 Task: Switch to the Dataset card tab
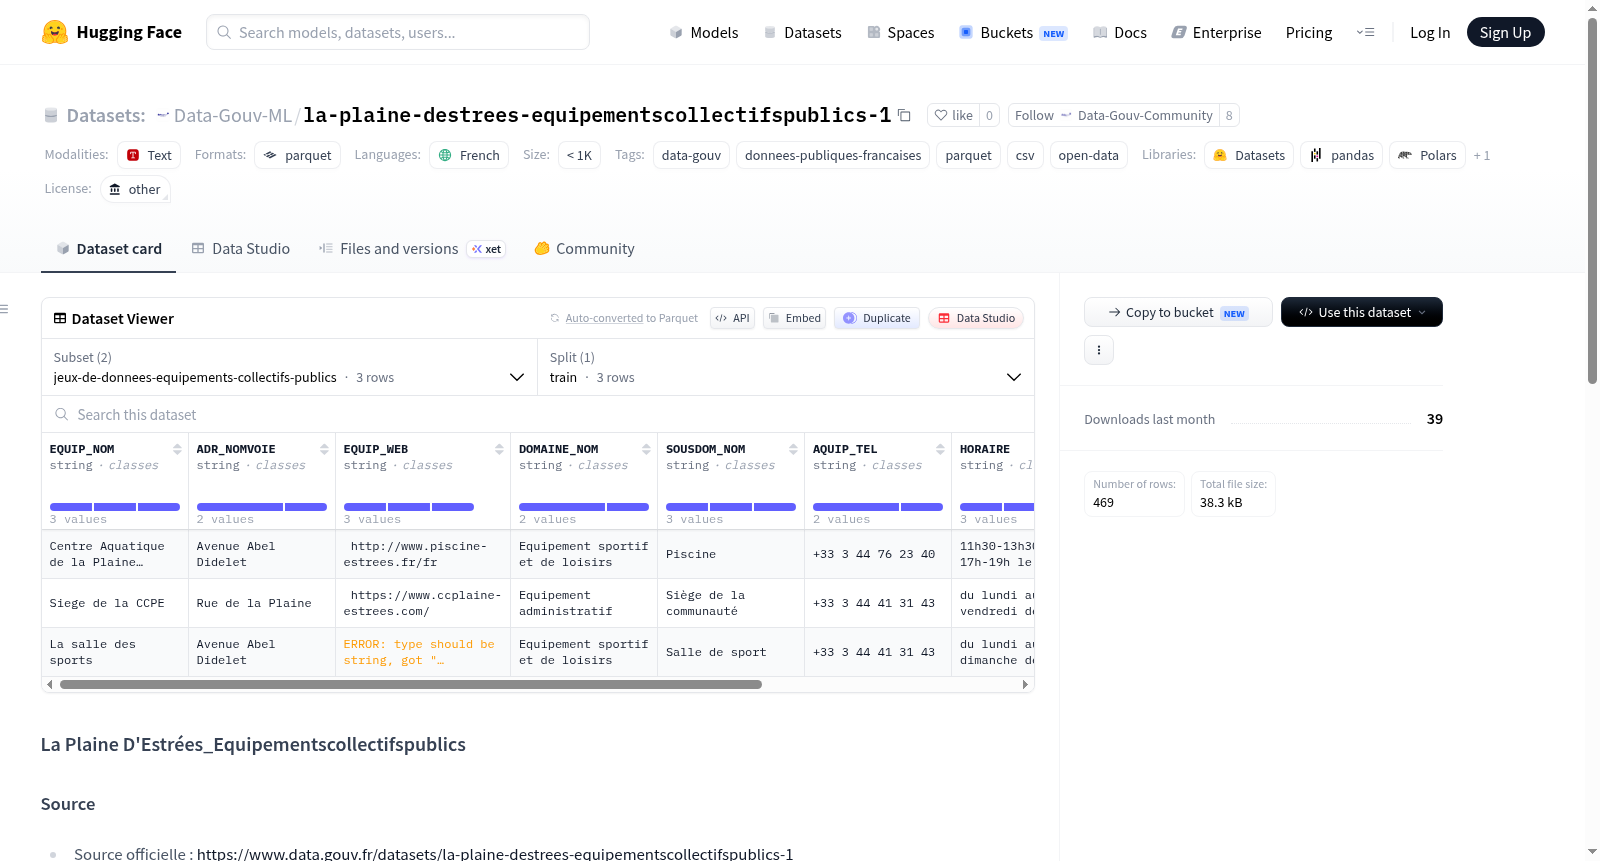click(109, 249)
